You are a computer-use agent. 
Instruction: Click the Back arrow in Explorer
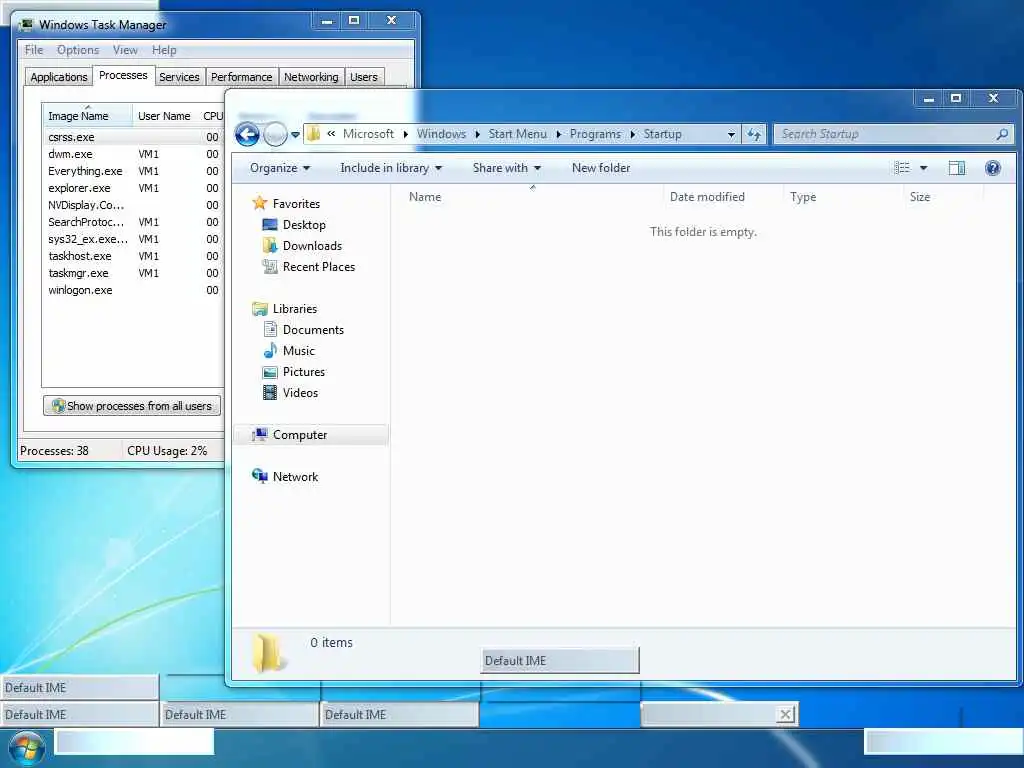248,135
